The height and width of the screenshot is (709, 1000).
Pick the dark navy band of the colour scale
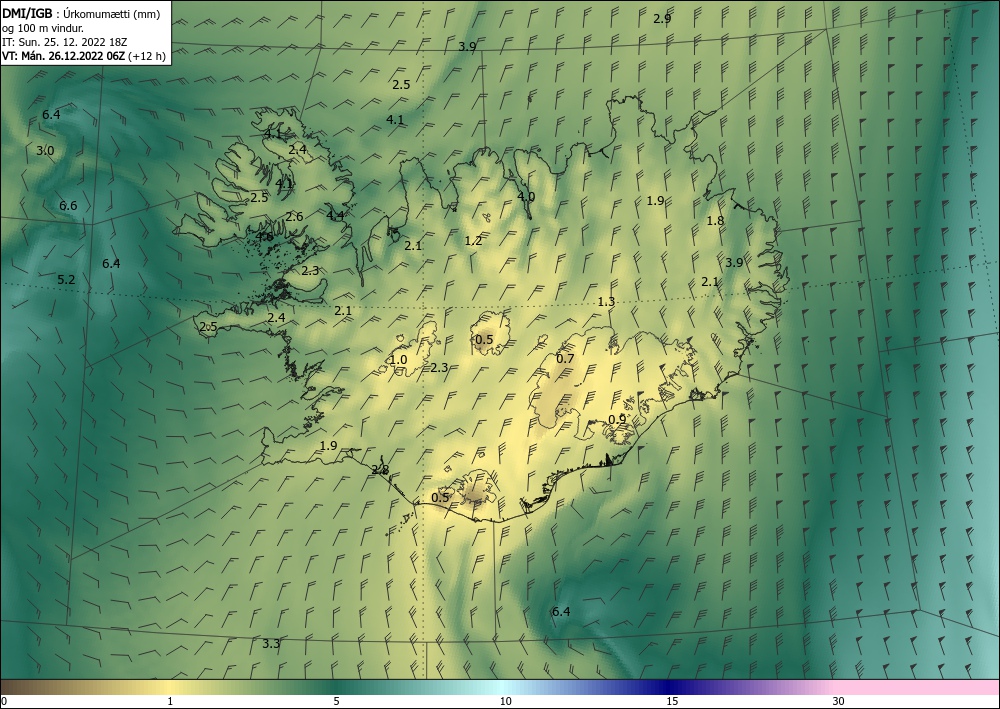tap(670, 687)
